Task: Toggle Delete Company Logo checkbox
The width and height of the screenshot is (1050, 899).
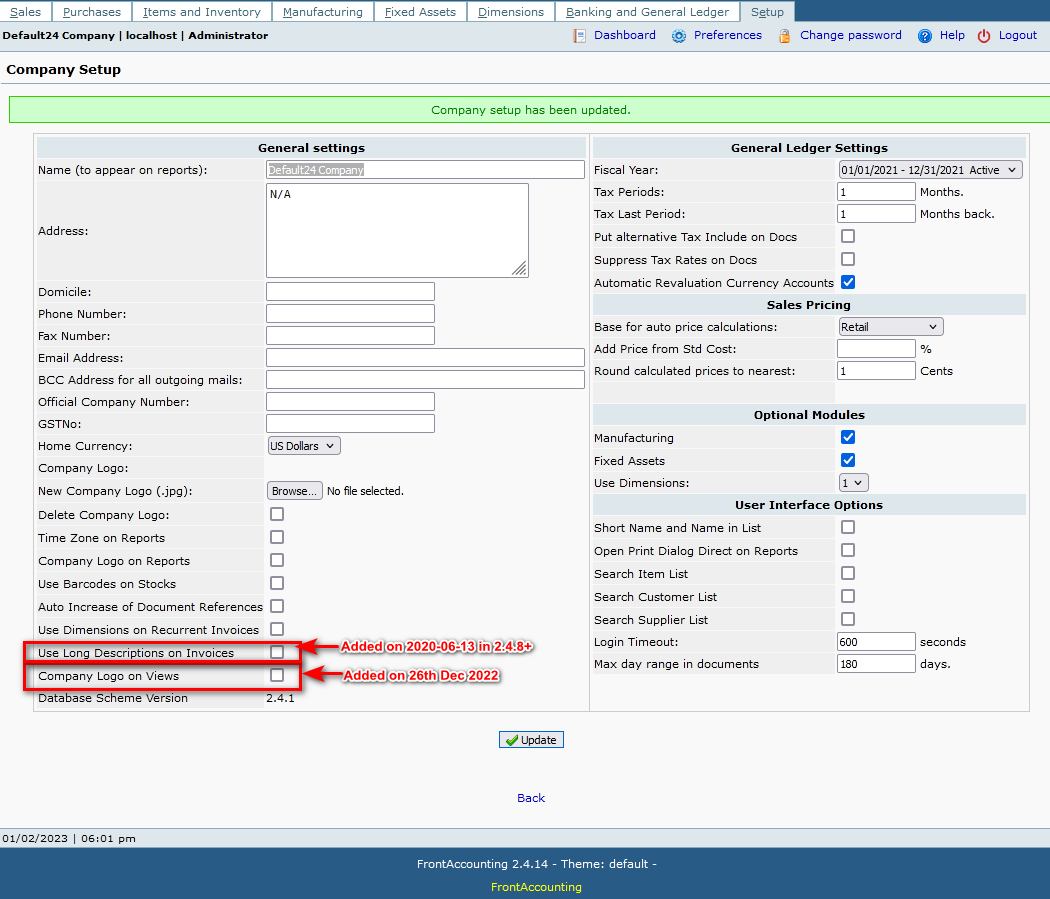Action: pyautogui.click(x=277, y=514)
